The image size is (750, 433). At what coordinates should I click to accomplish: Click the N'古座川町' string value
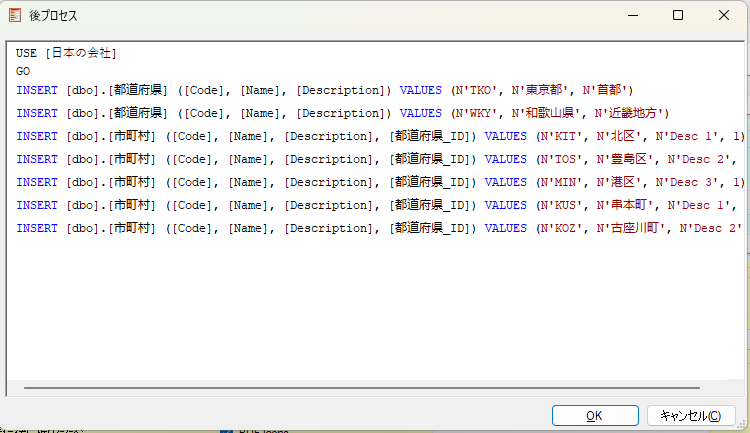pyautogui.click(x=631, y=228)
